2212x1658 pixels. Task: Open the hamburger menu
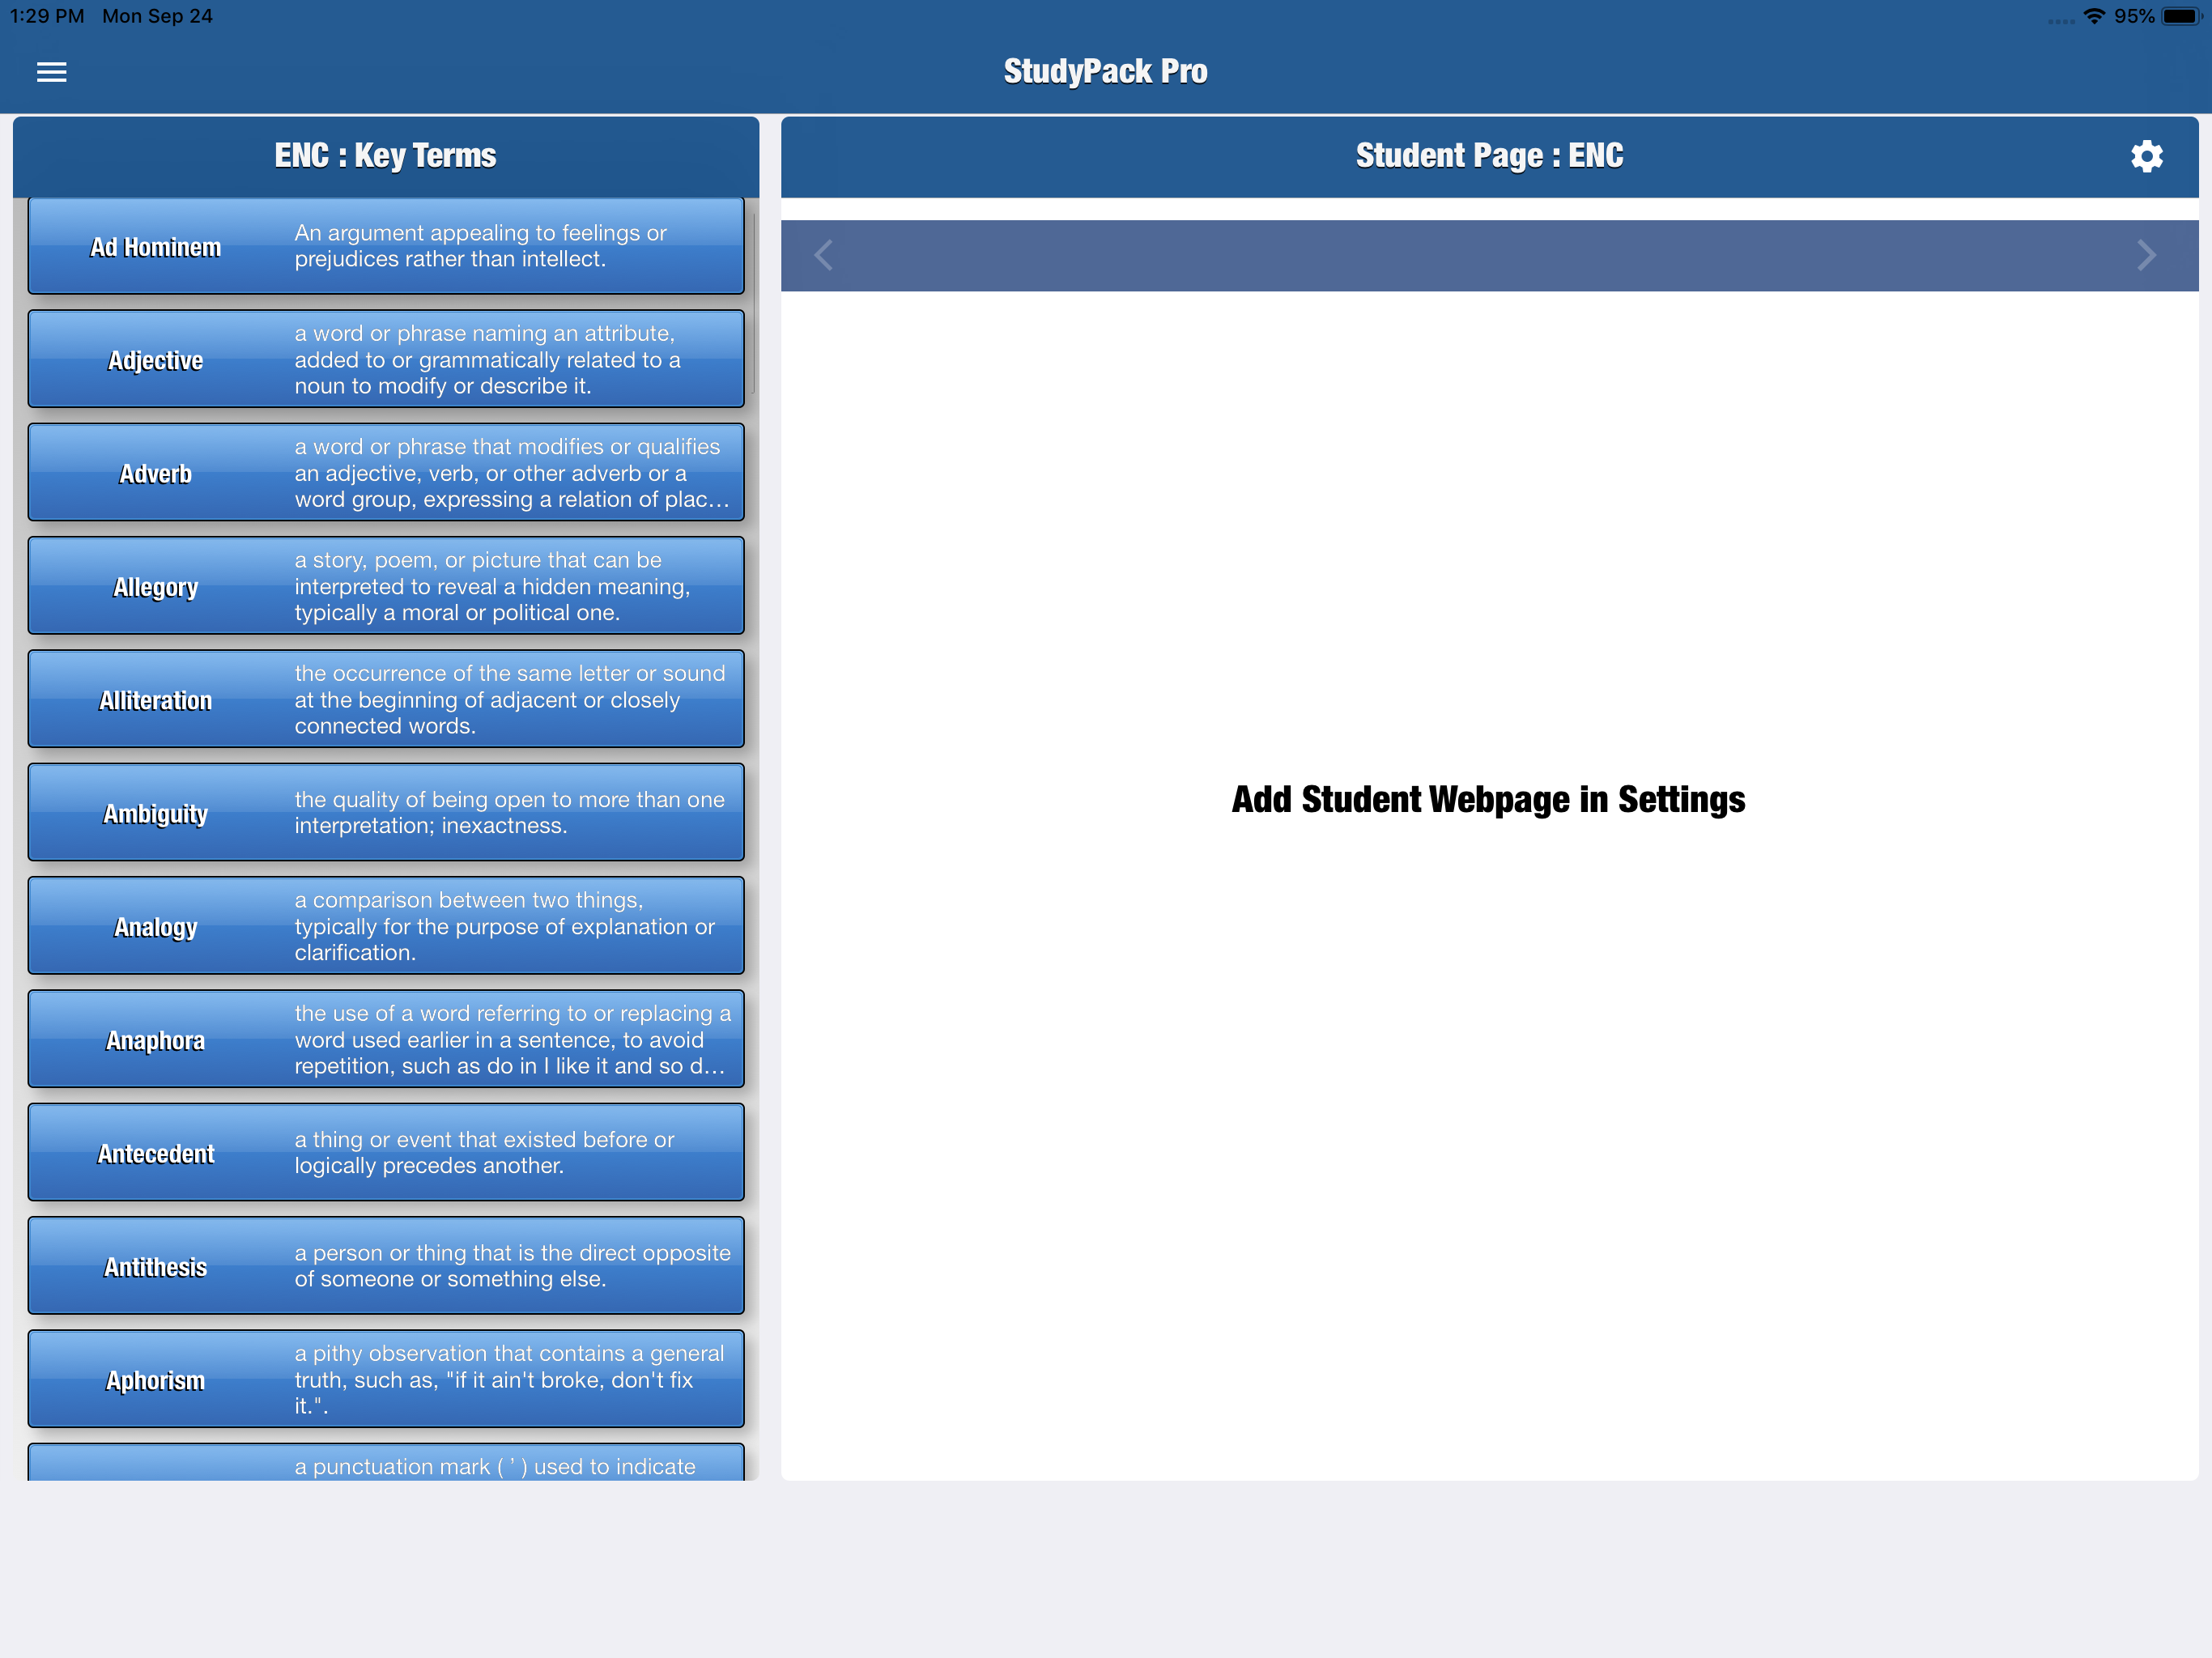pyautogui.click(x=51, y=72)
